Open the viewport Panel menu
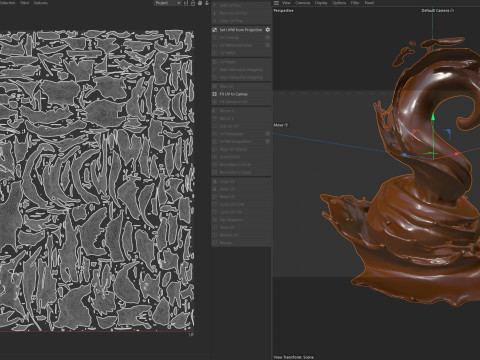The width and height of the screenshot is (480, 360). pyautogui.click(x=369, y=3)
